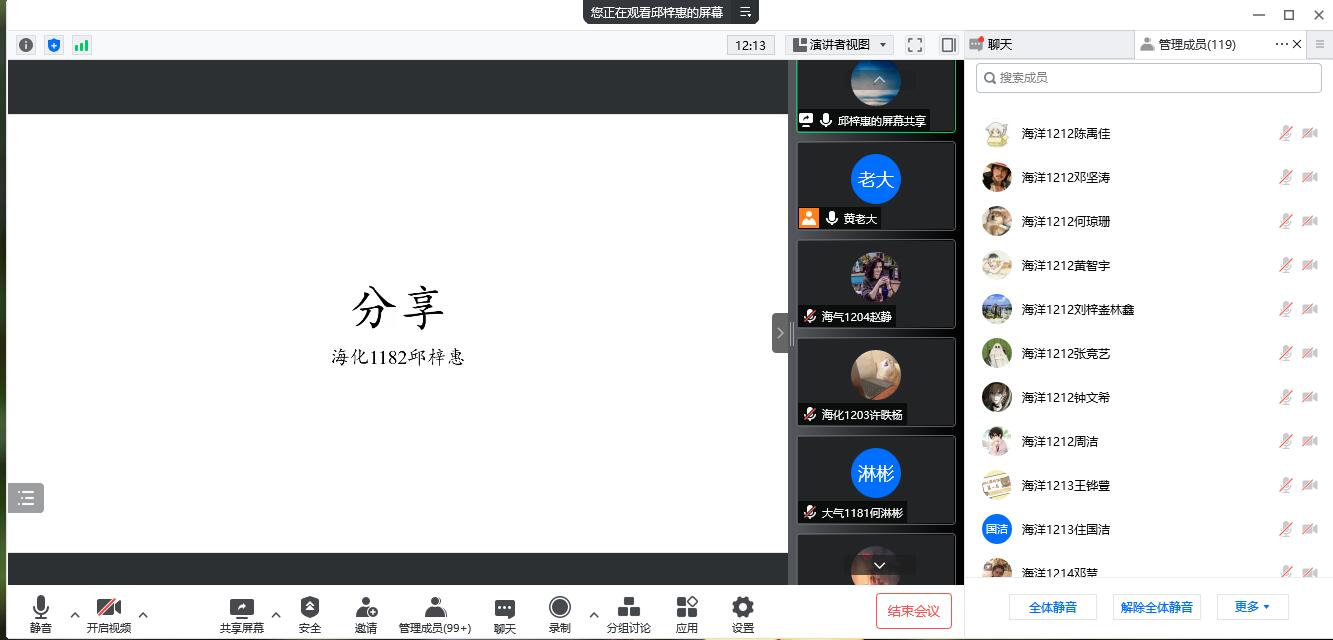Toggle the side panel layout icon
This screenshot has height=640, width=1333.
[x=948, y=45]
